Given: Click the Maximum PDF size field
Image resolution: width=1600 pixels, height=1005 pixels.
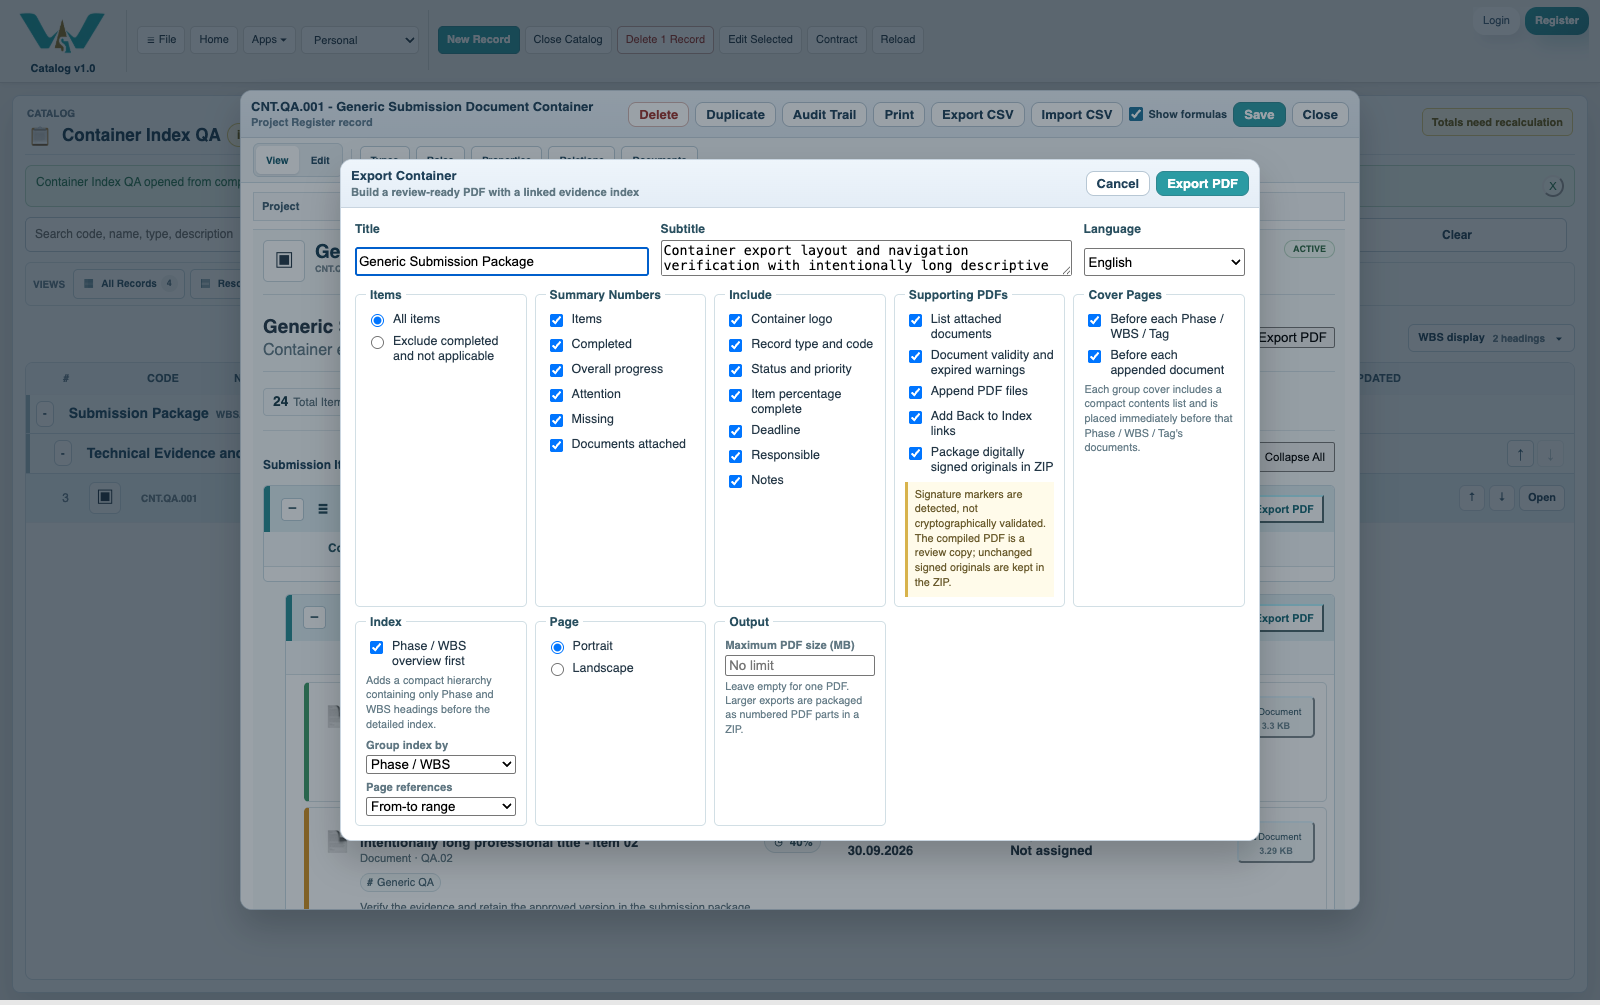Looking at the screenshot, I should click(x=800, y=666).
